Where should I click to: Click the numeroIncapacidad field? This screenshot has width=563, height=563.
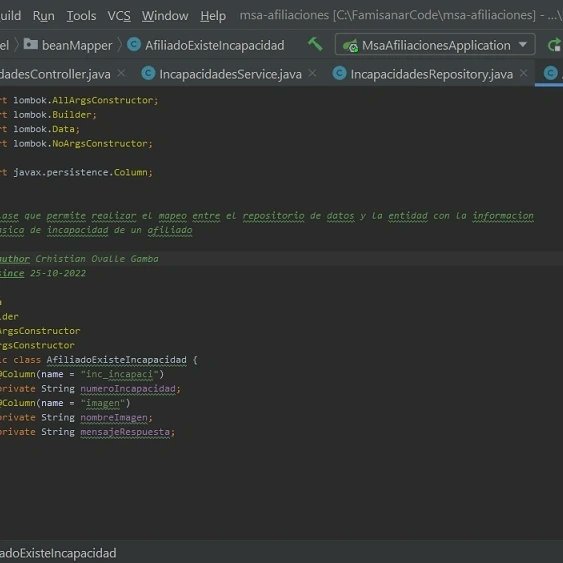[128, 388]
